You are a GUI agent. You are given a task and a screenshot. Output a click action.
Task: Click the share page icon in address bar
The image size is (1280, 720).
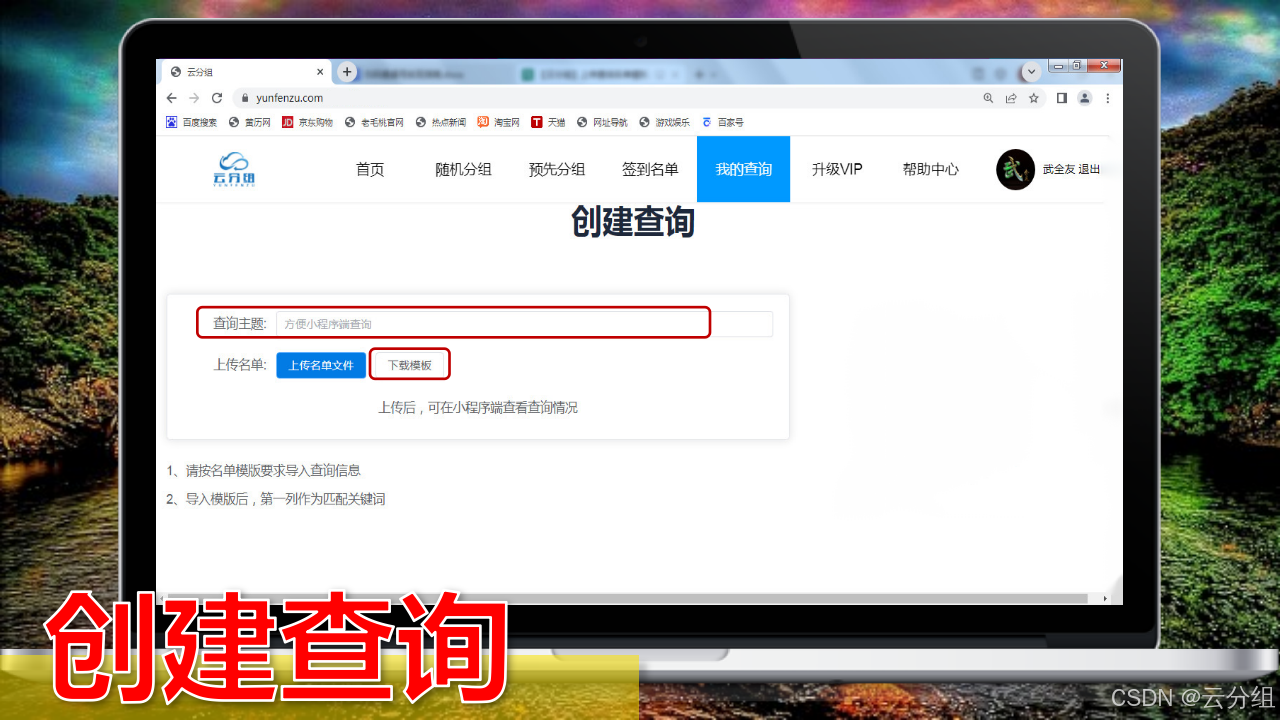point(1011,98)
